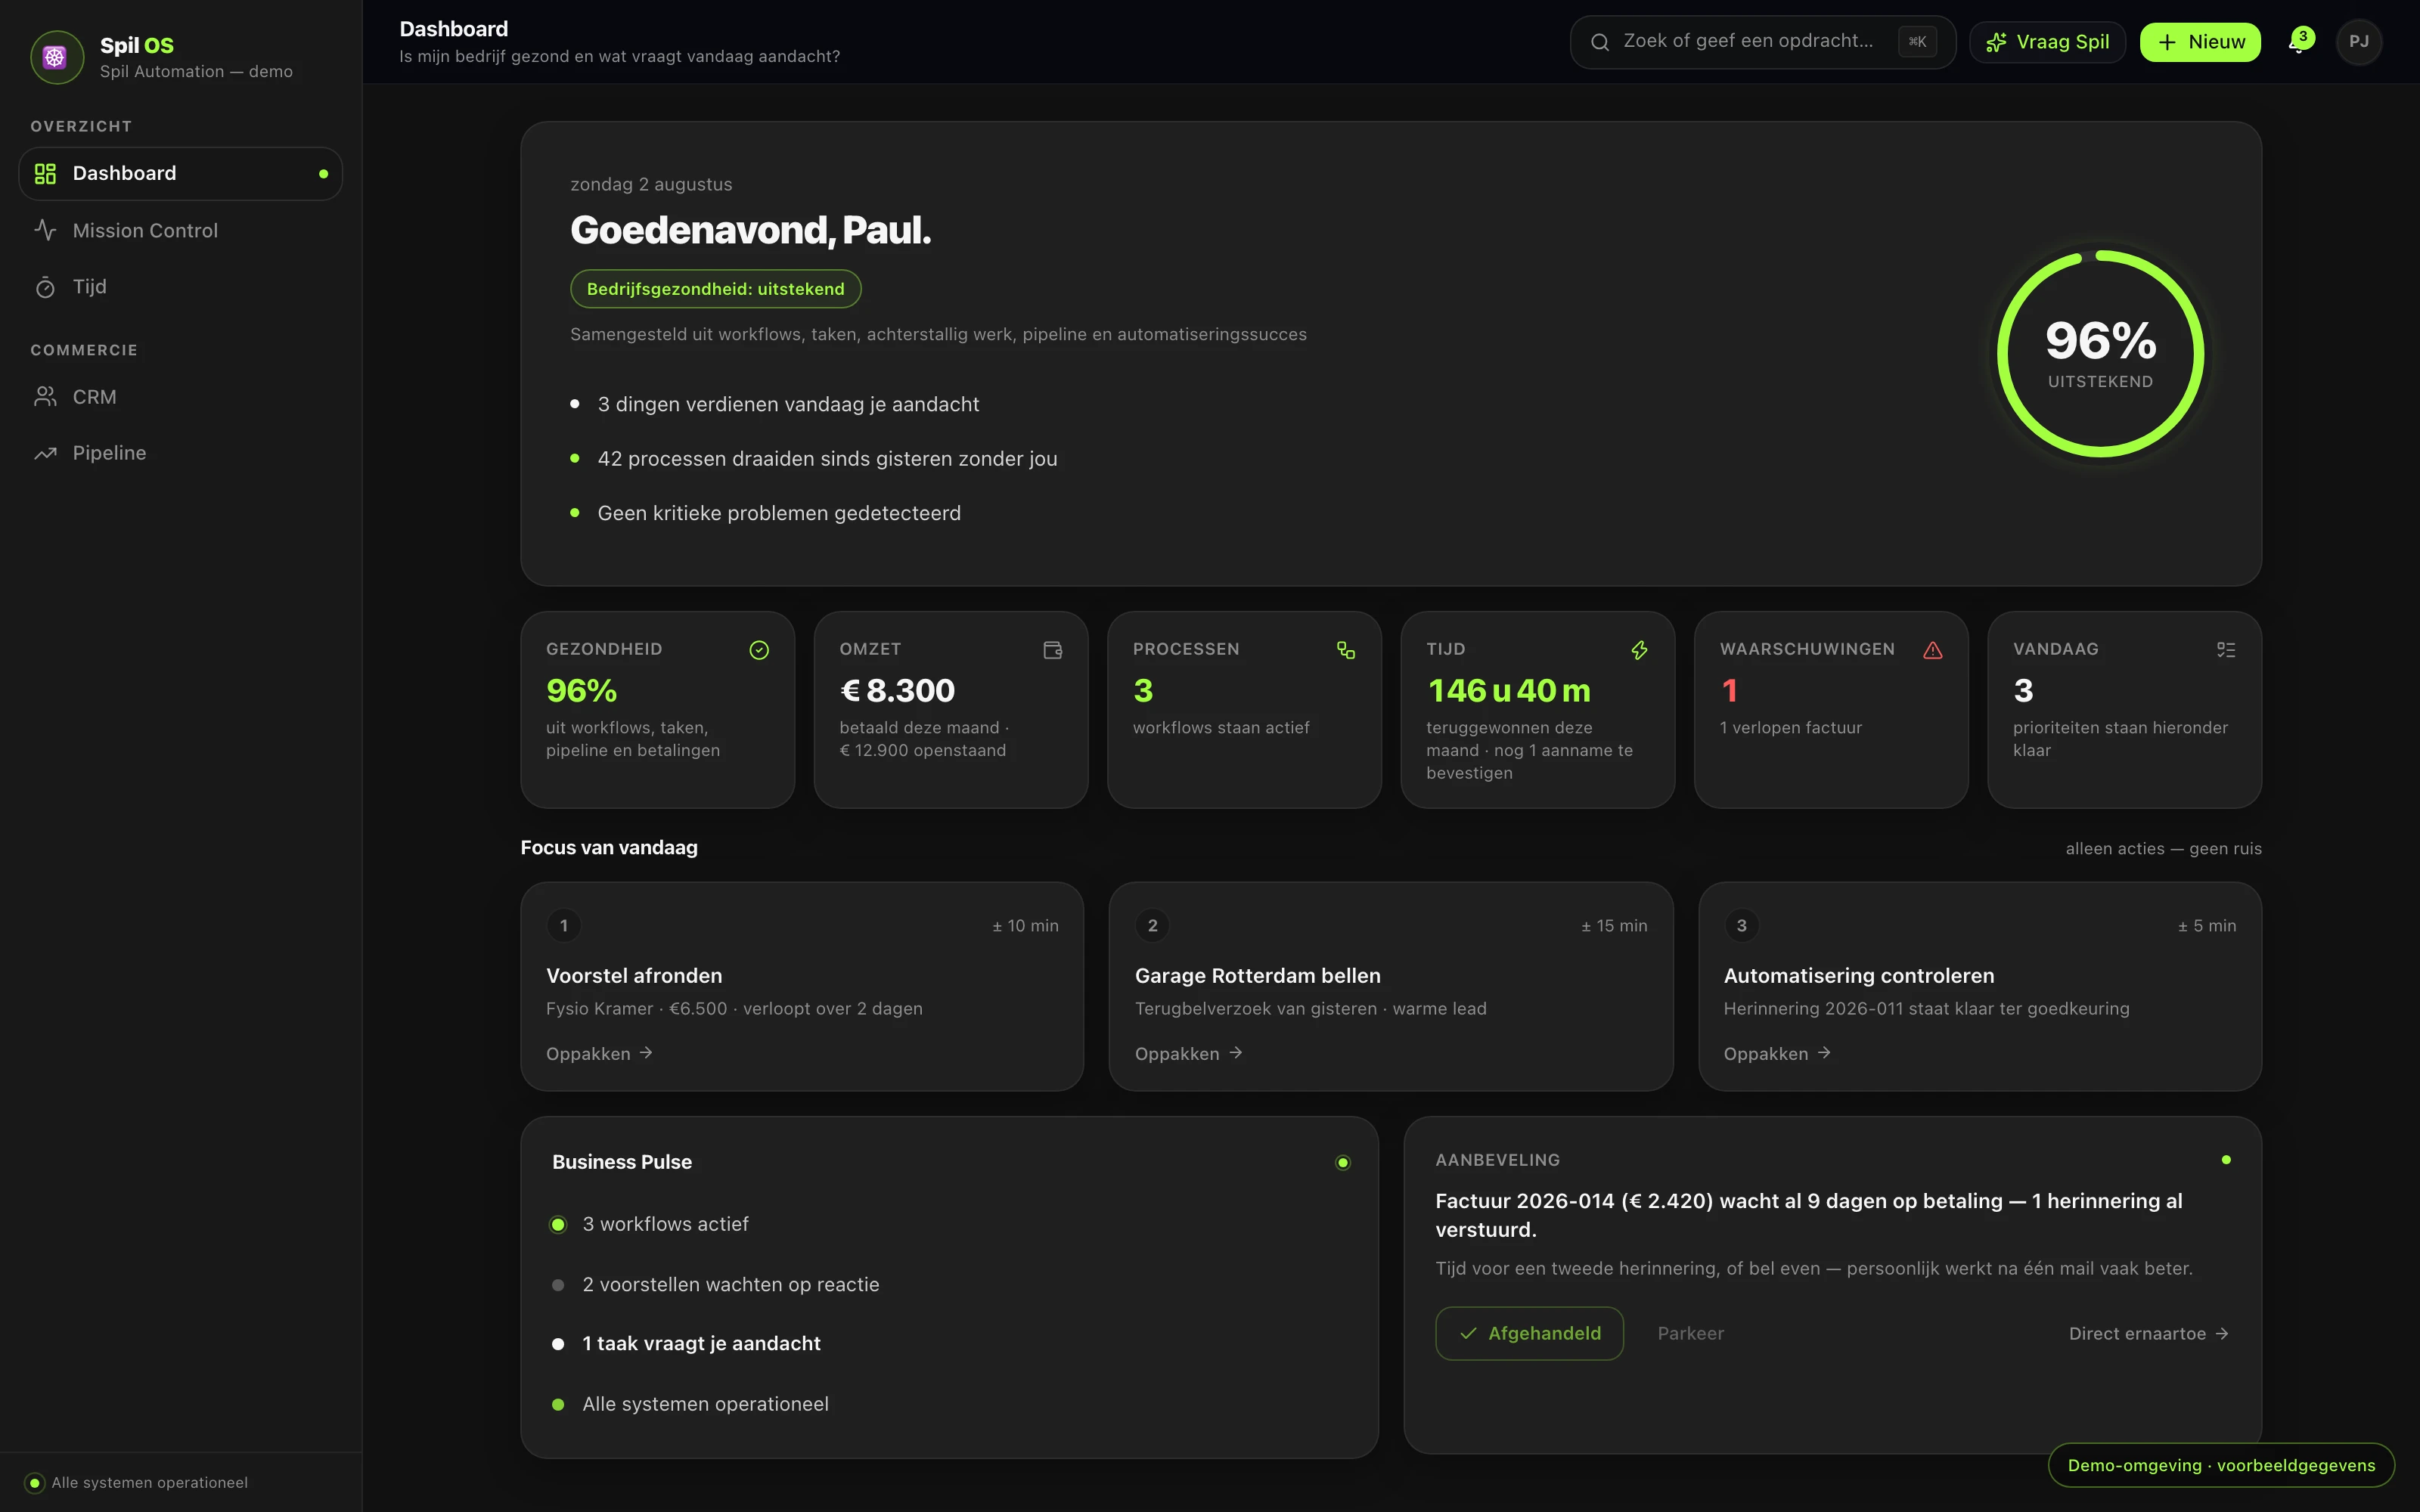Click '2 voorstellen wachten op reactie'
The image size is (2420, 1512).
coord(731,1284)
